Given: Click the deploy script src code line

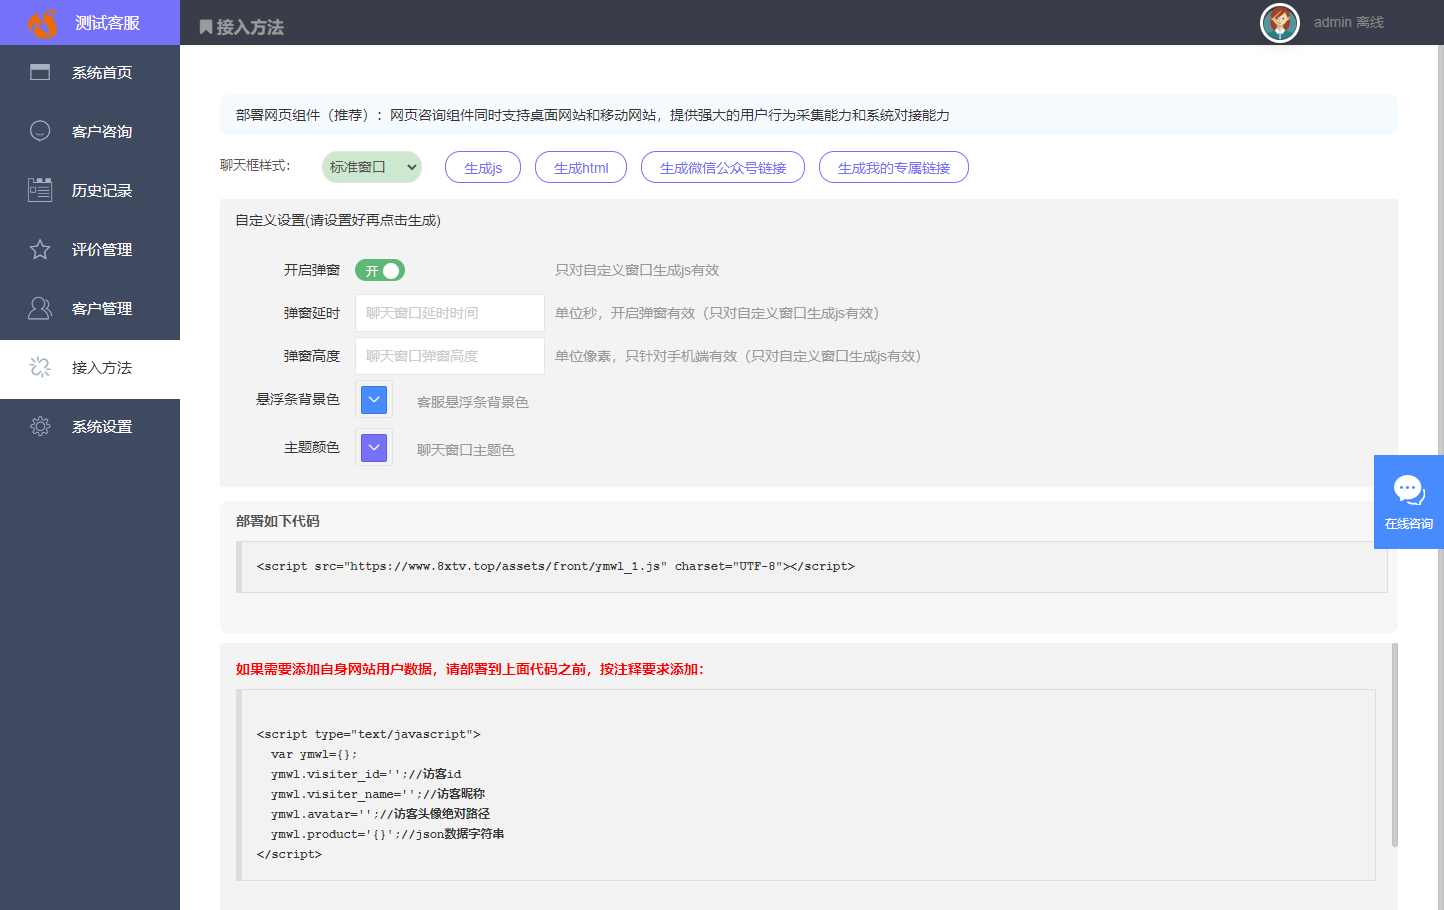Looking at the screenshot, I should pyautogui.click(x=556, y=566).
